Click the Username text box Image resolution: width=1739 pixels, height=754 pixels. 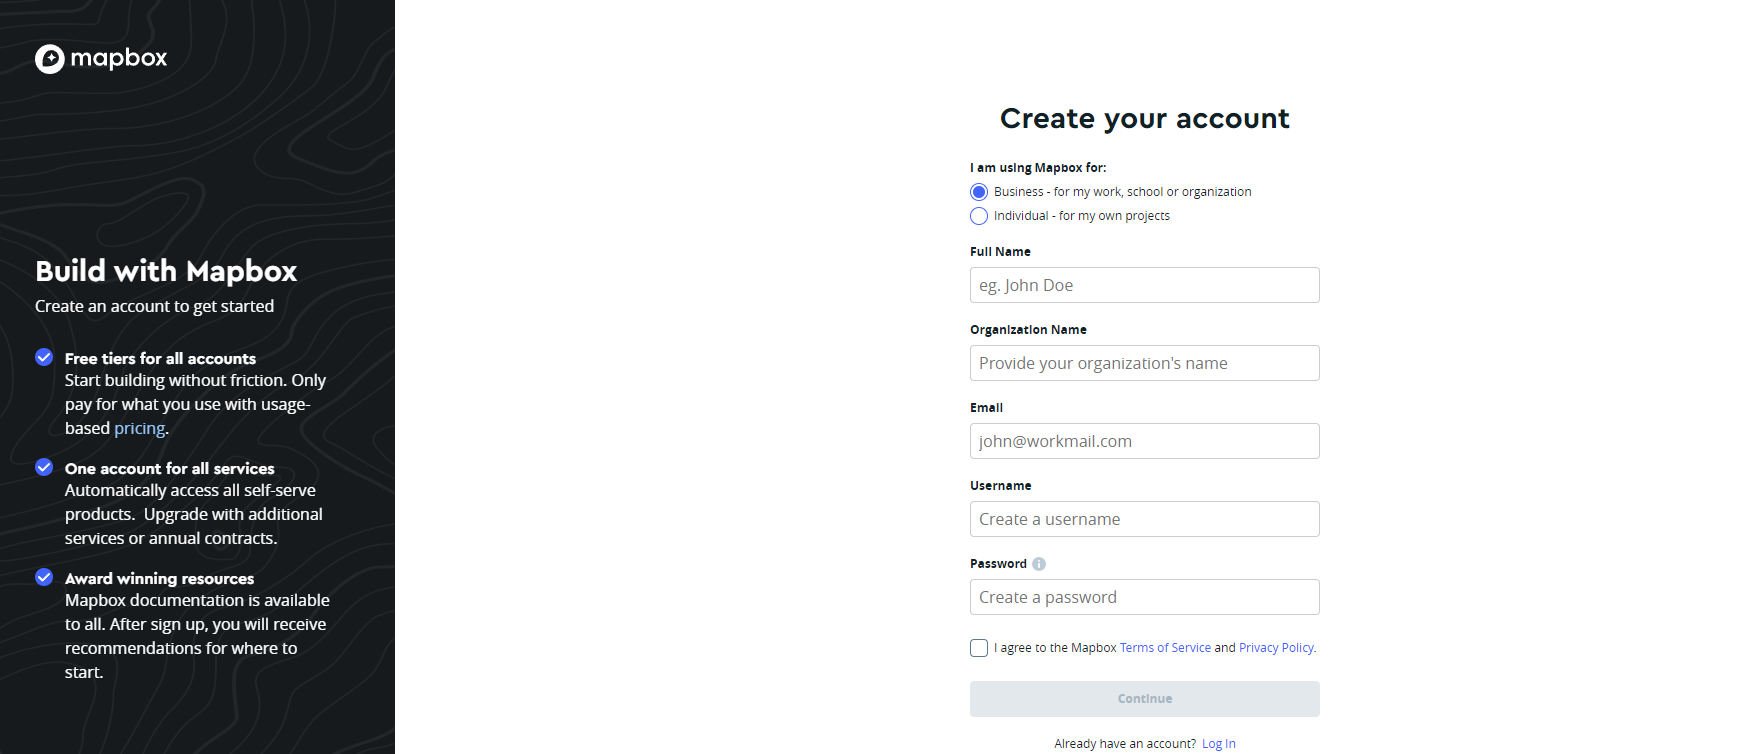[x=1144, y=519]
